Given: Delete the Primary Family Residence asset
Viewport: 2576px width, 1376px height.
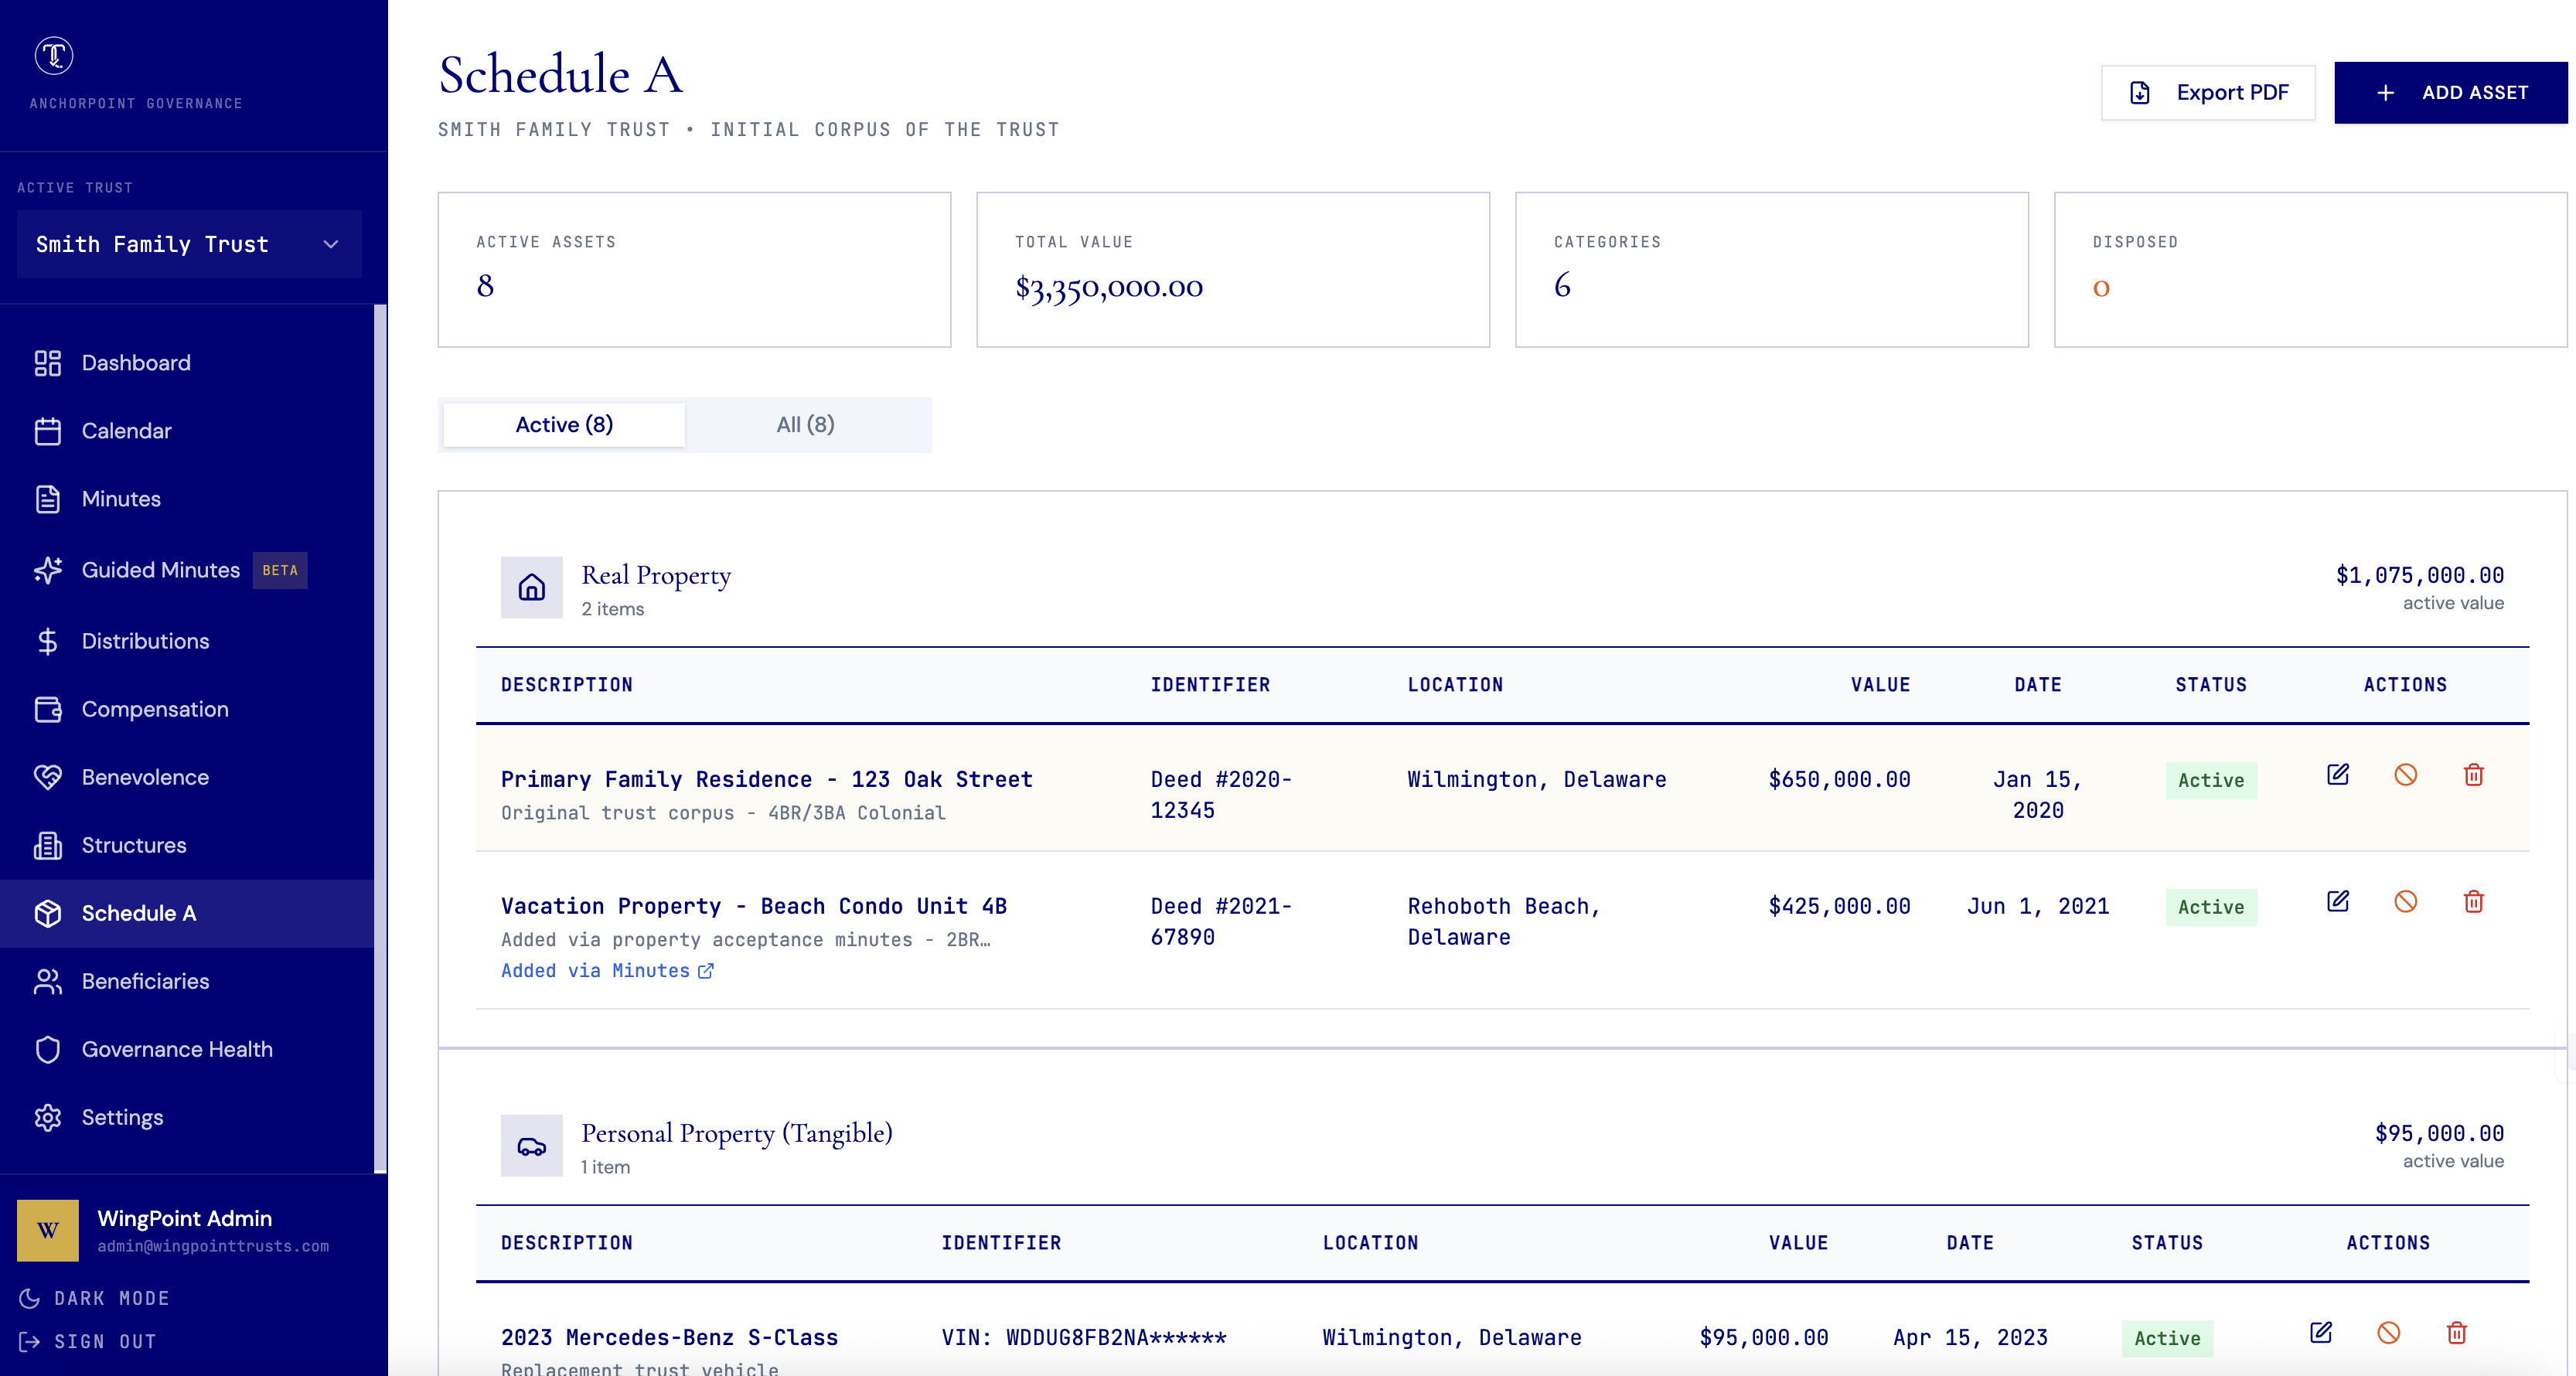Looking at the screenshot, I should 2474,775.
